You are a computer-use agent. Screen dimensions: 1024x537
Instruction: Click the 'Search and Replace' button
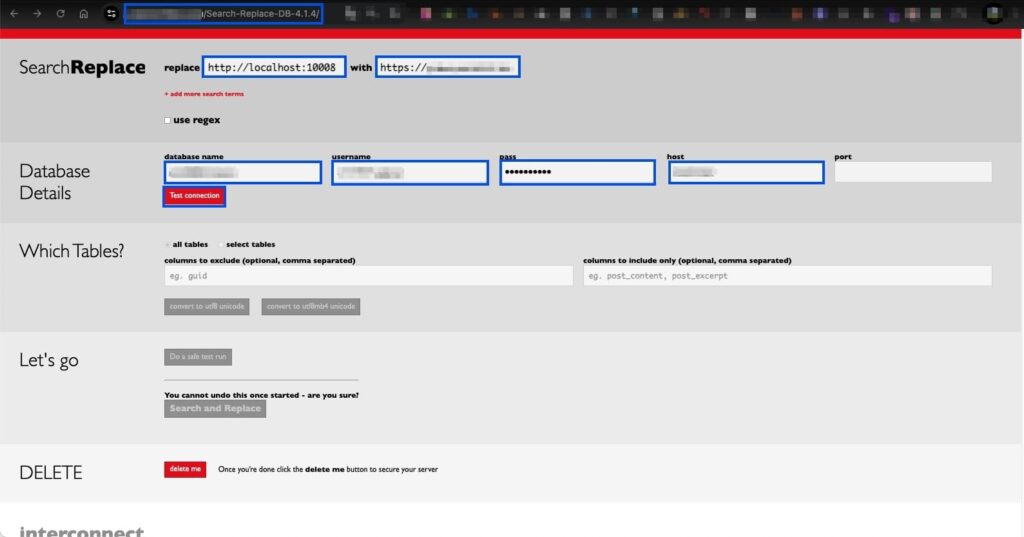[215, 408]
